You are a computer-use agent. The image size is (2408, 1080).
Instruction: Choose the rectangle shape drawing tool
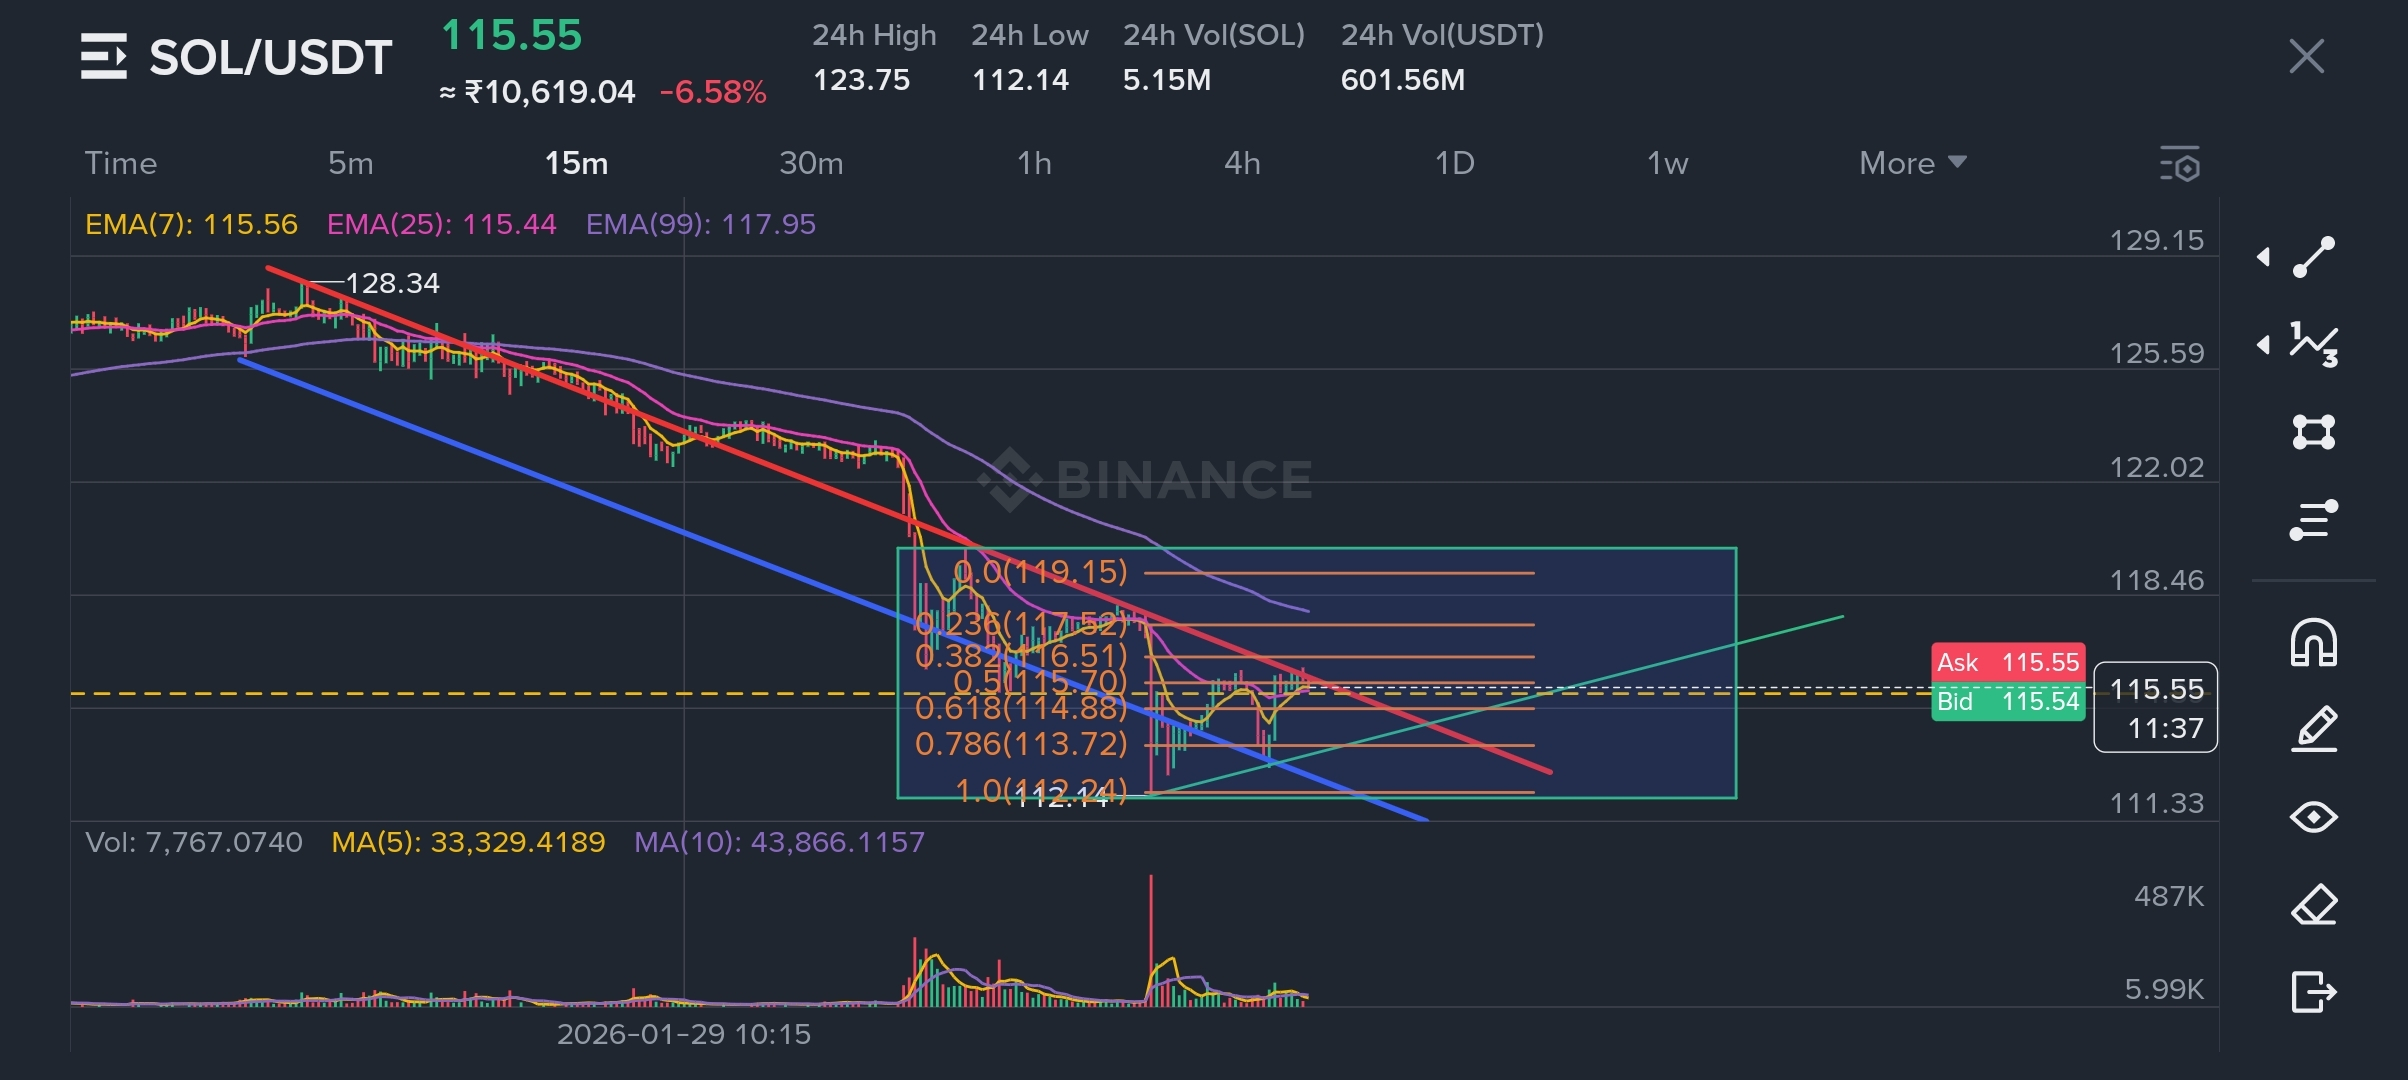[2314, 432]
